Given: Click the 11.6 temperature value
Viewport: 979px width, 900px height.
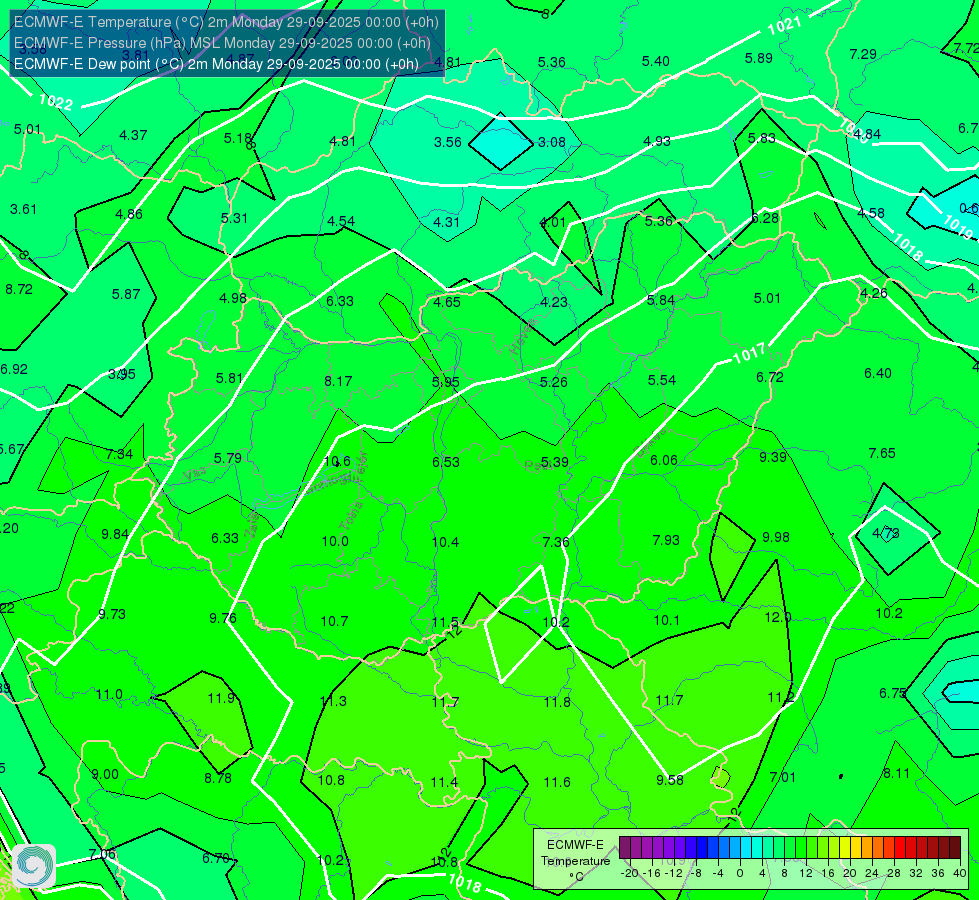Looking at the screenshot, I should pyautogui.click(x=557, y=782).
